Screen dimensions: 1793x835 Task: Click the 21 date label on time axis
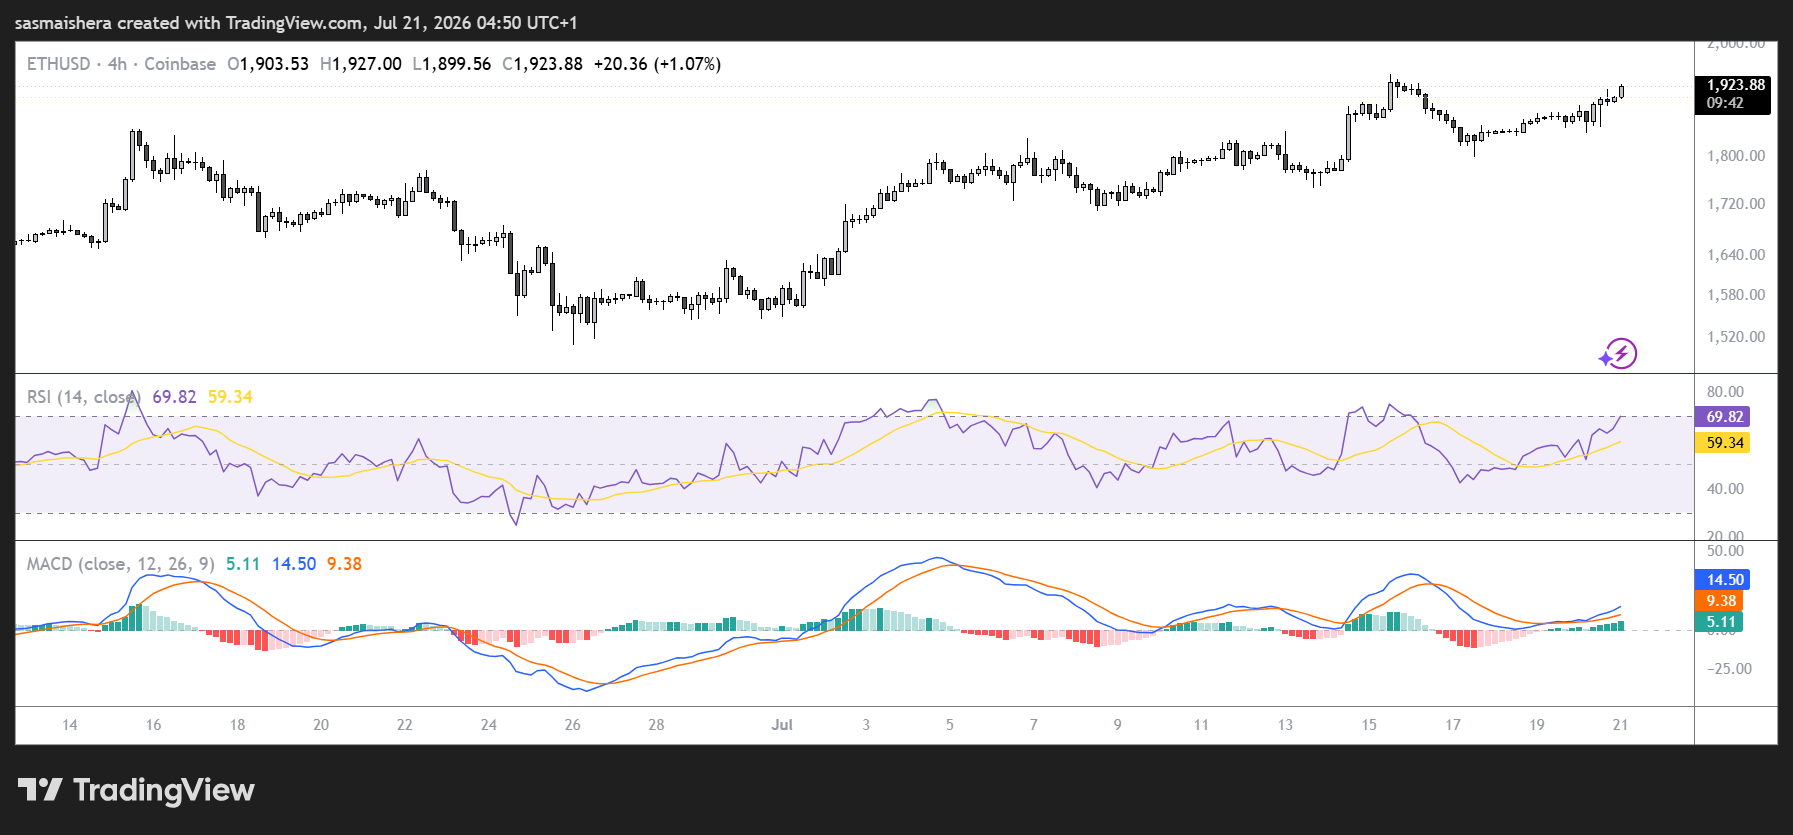pos(1620,725)
